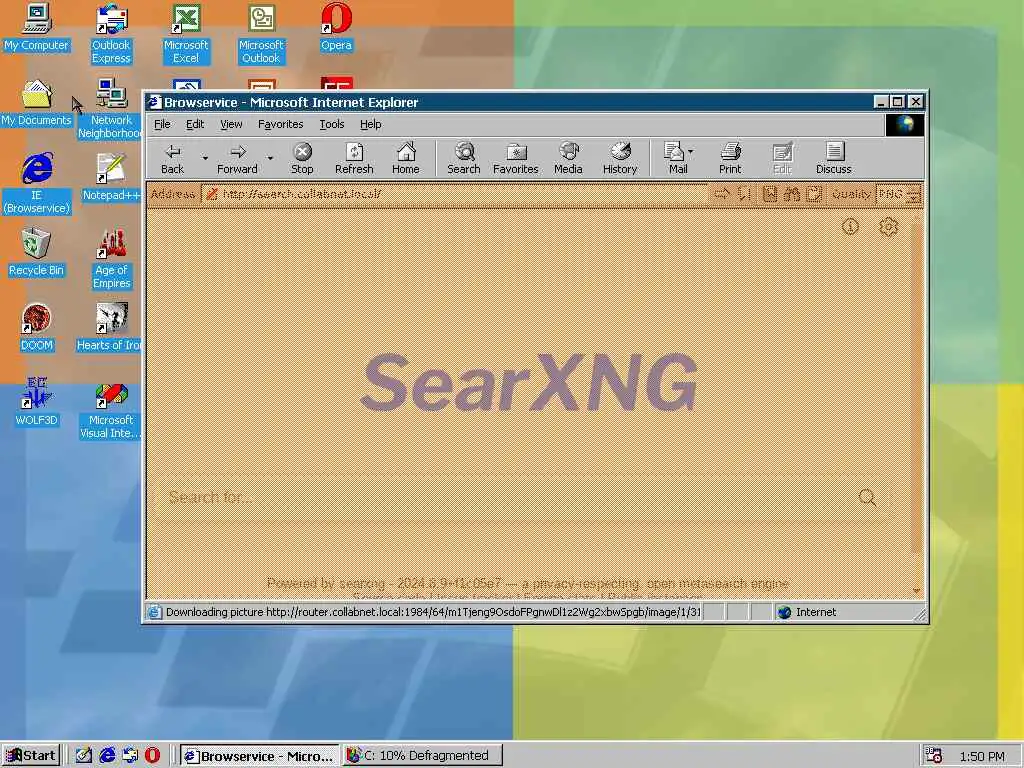Expand the Back button history dropdown
Image resolution: width=1024 pixels, height=768 pixels.
point(204,159)
